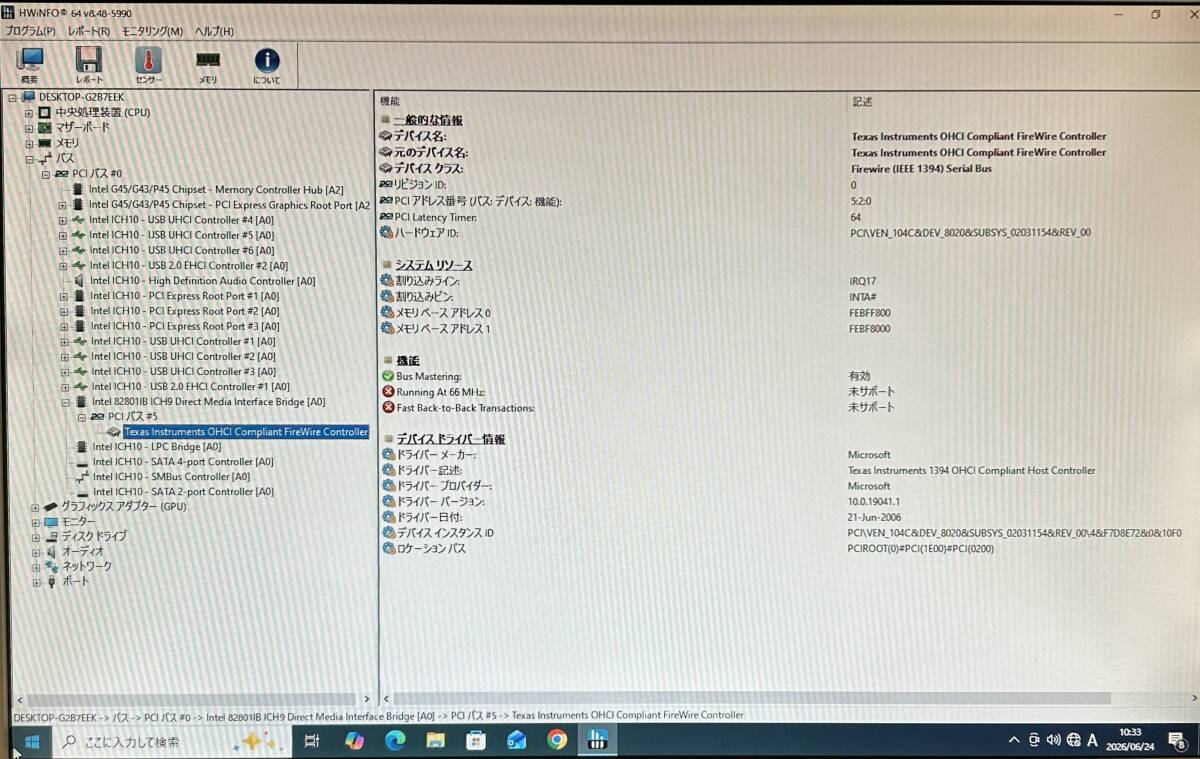Click the Report floppy disk icon
Screen dimensions: 1200x759
[x=89, y=65]
